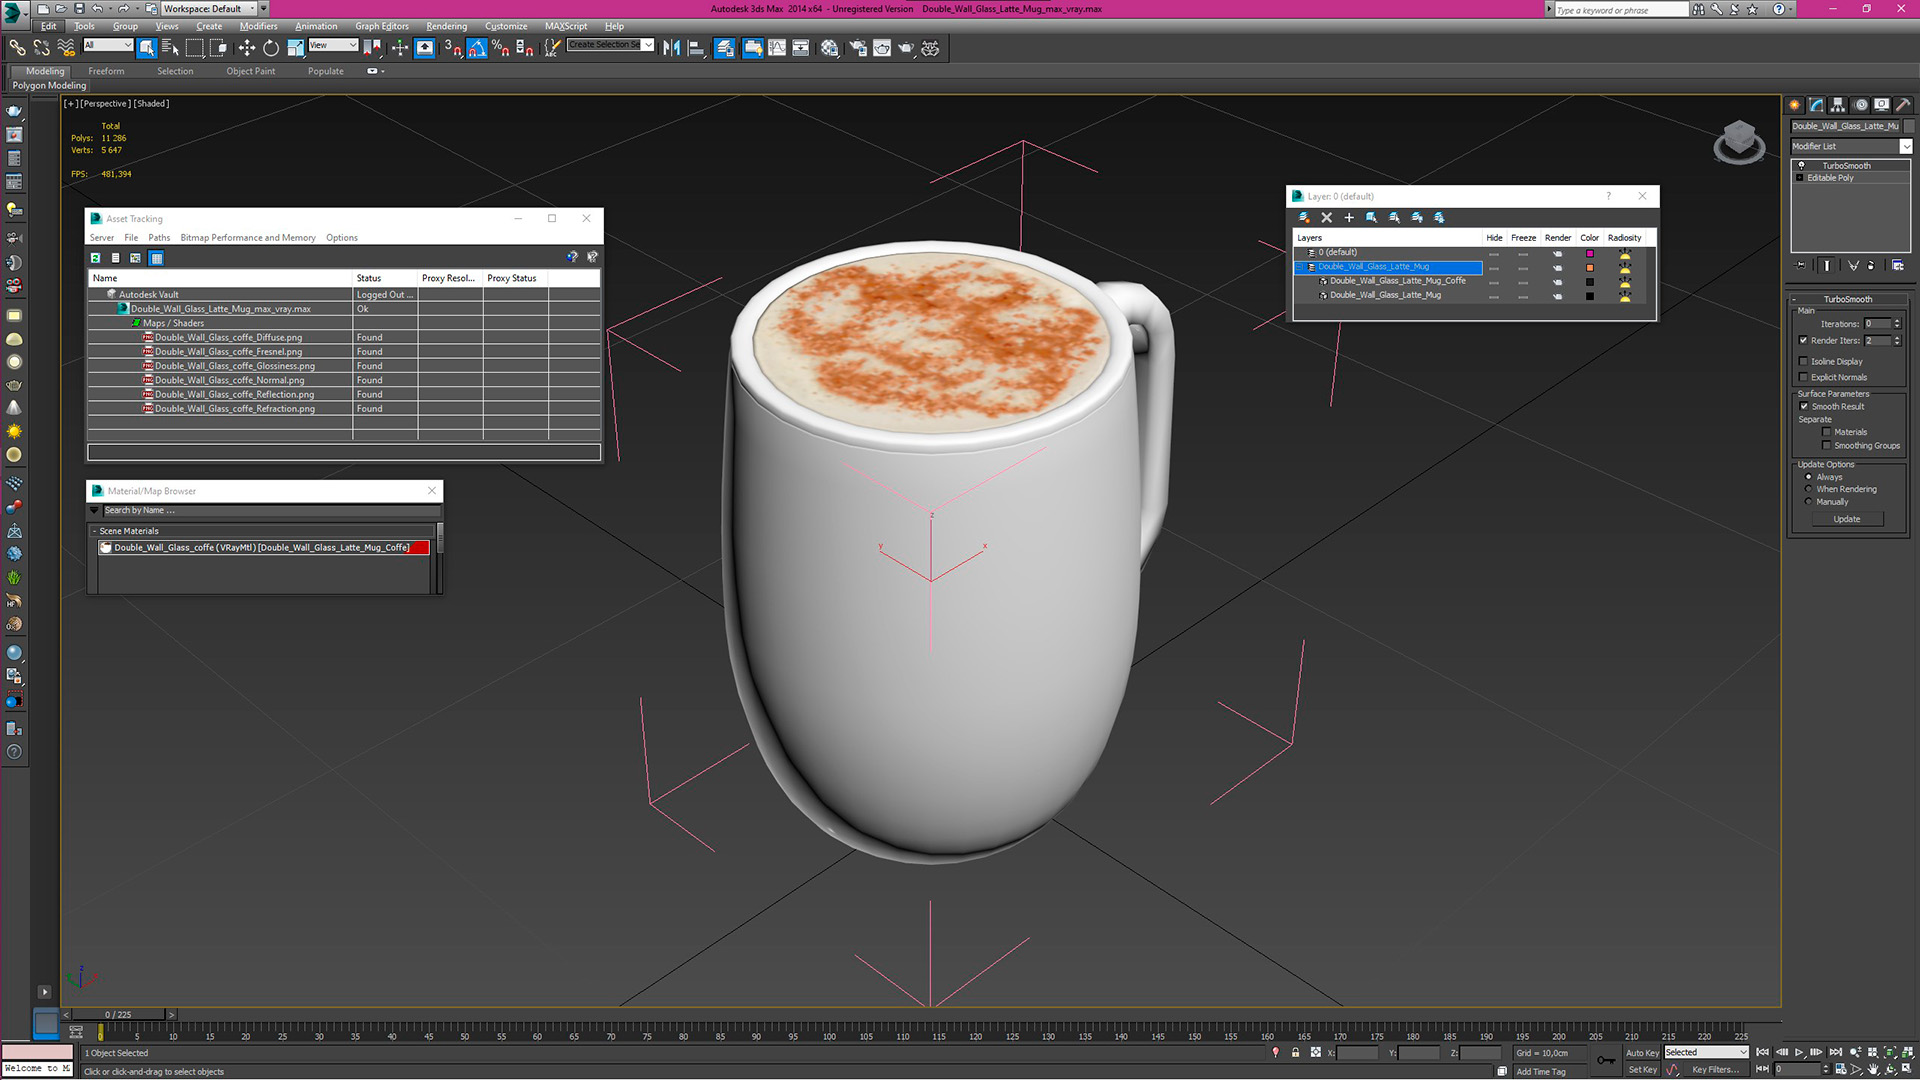Enable Isoline Display checkbox
This screenshot has height=1080, width=1920.
pos(1804,362)
